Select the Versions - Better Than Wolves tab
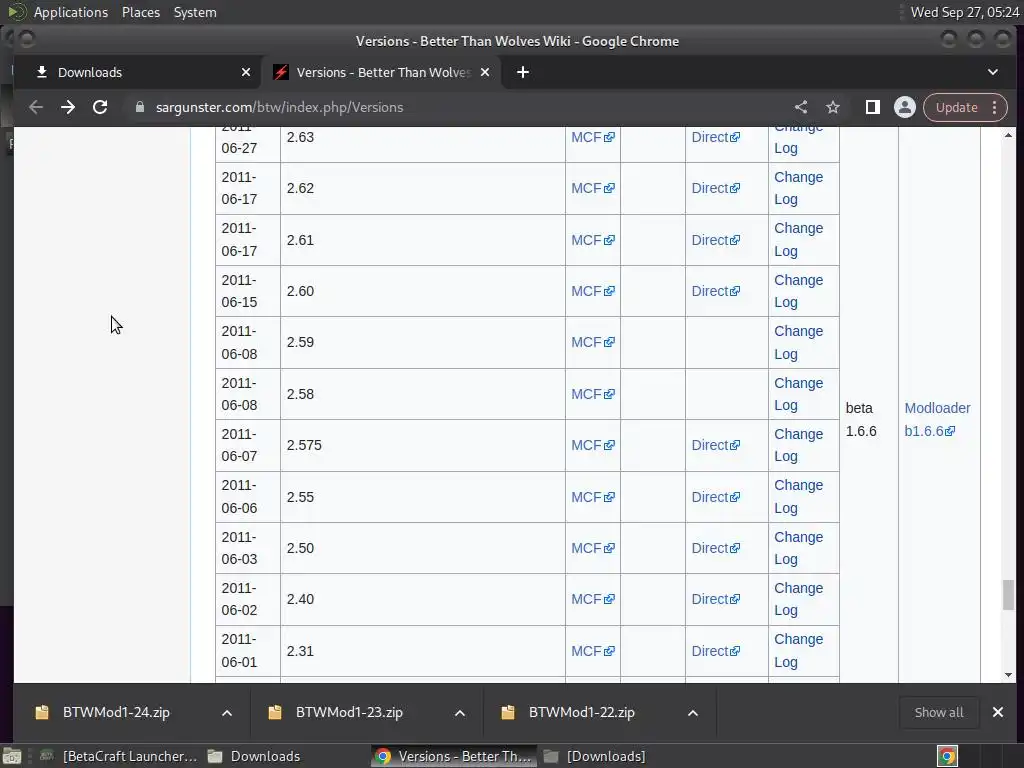Screen dimensions: 1024x768 pyautogui.click(x=382, y=72)
